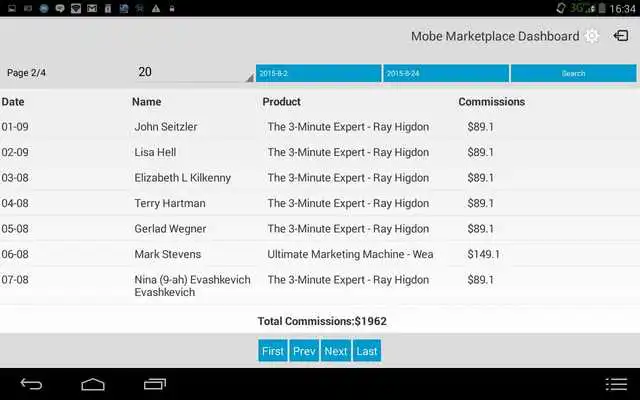Go to the Next page

(336, 351)
